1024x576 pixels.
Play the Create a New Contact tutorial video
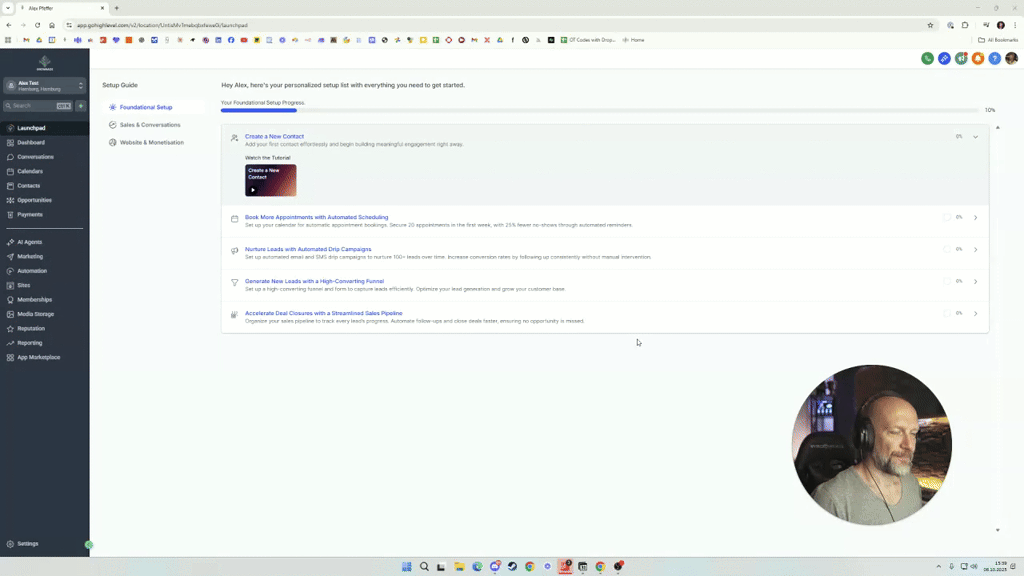click(x=270, y=180)
